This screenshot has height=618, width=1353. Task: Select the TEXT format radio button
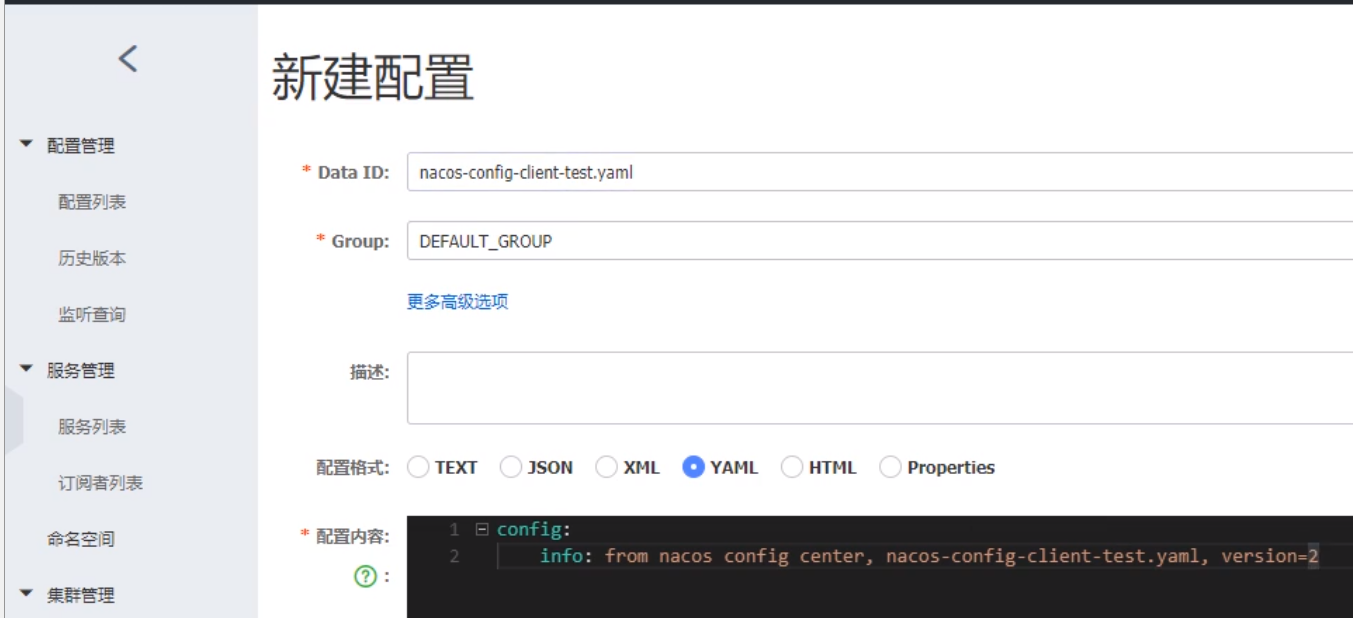[418, 467]
